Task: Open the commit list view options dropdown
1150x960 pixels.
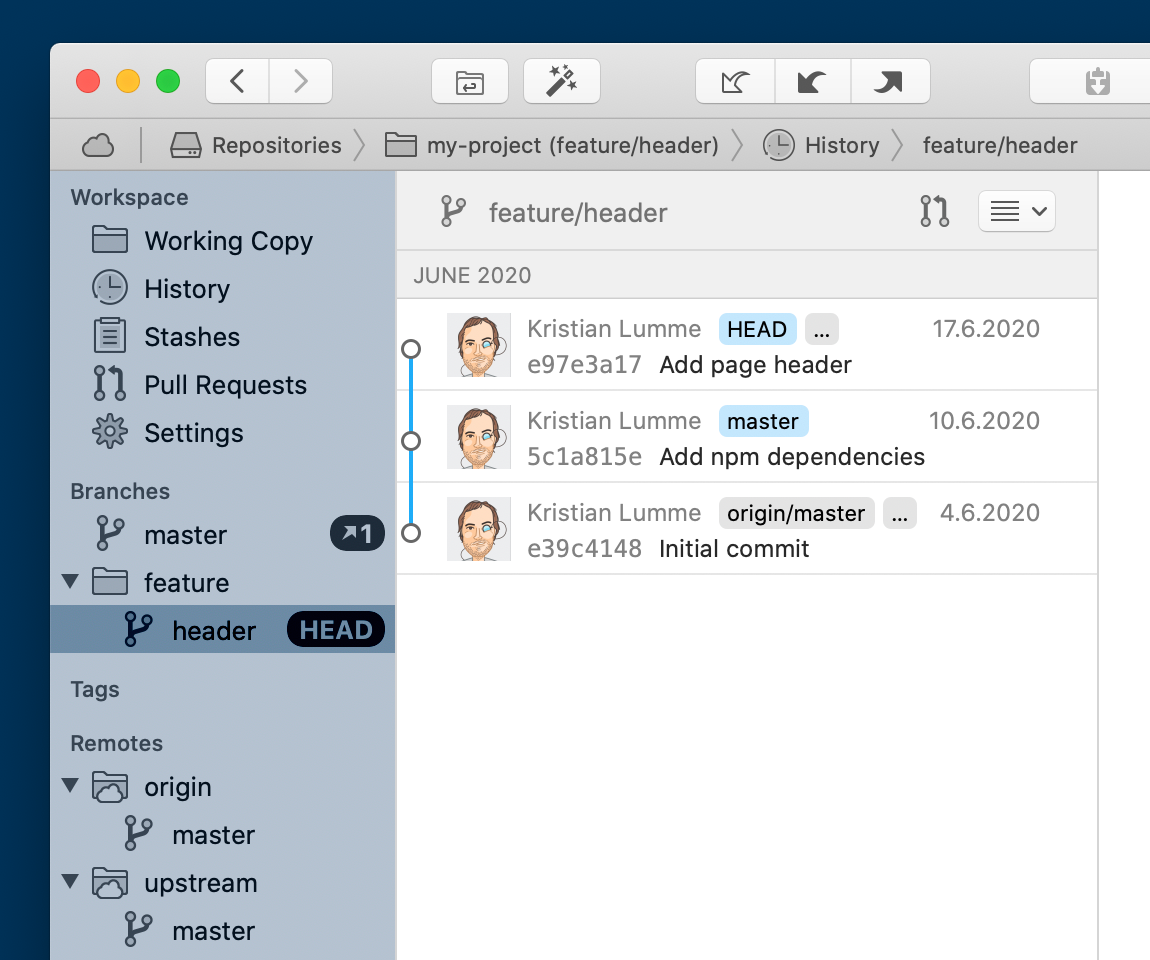Action: 1016,211
